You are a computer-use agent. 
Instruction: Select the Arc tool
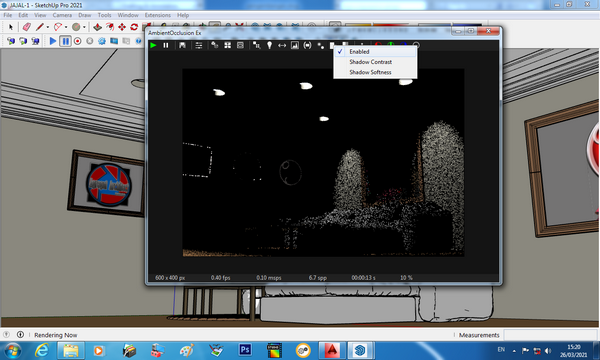point(57,27)
